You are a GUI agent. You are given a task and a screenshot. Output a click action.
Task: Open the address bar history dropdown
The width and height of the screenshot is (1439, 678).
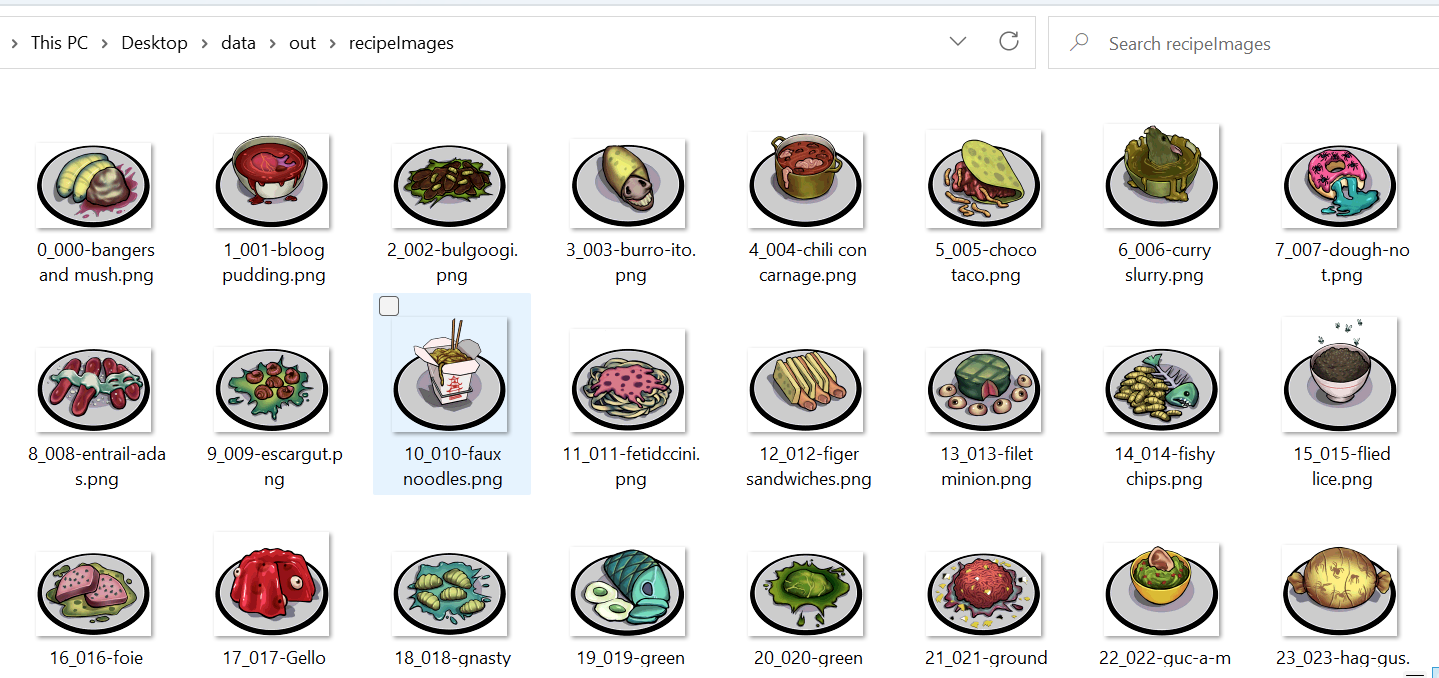pyautogui.click(x=957, y=41)
